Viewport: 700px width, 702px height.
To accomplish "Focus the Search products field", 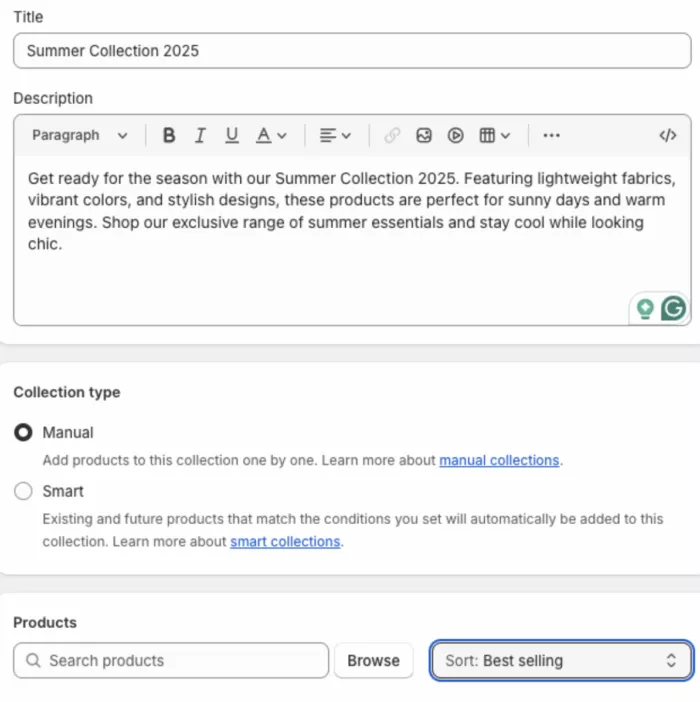I will tap(171, 660).
